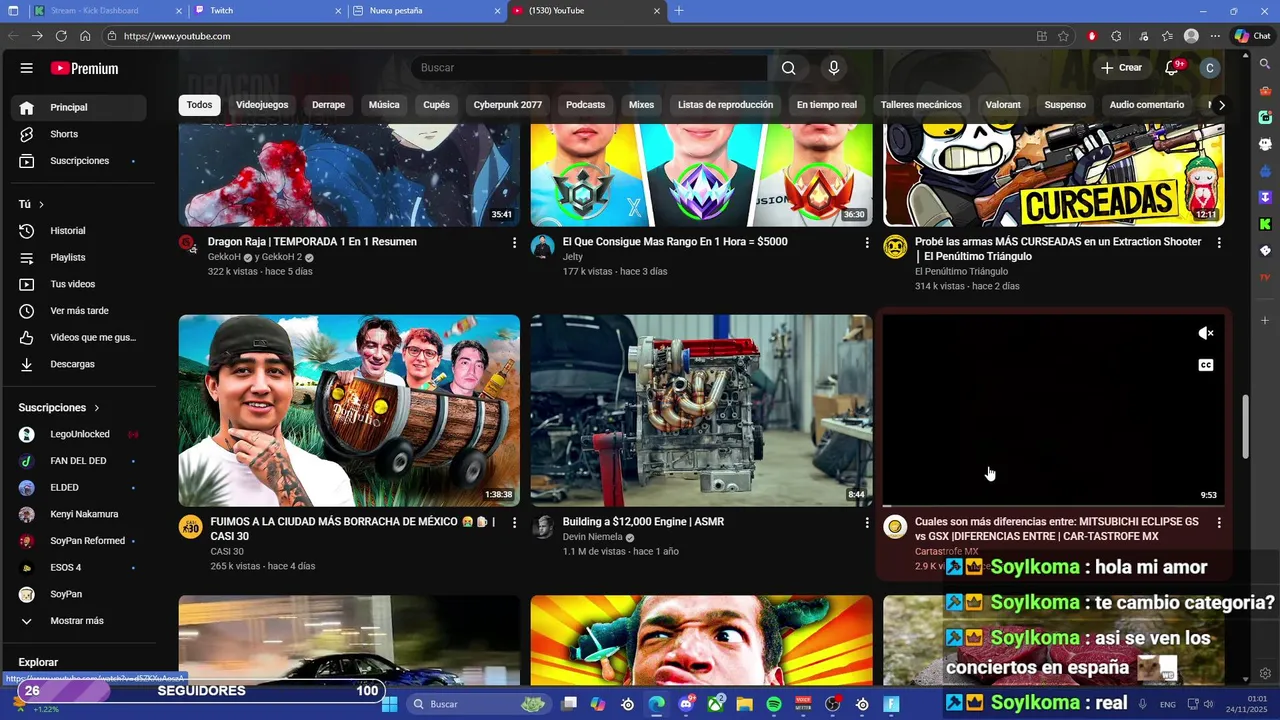This screenshot has height=720, width=1280.
Task: Start voice search with microphone icon
Action: tap(834, 68)
